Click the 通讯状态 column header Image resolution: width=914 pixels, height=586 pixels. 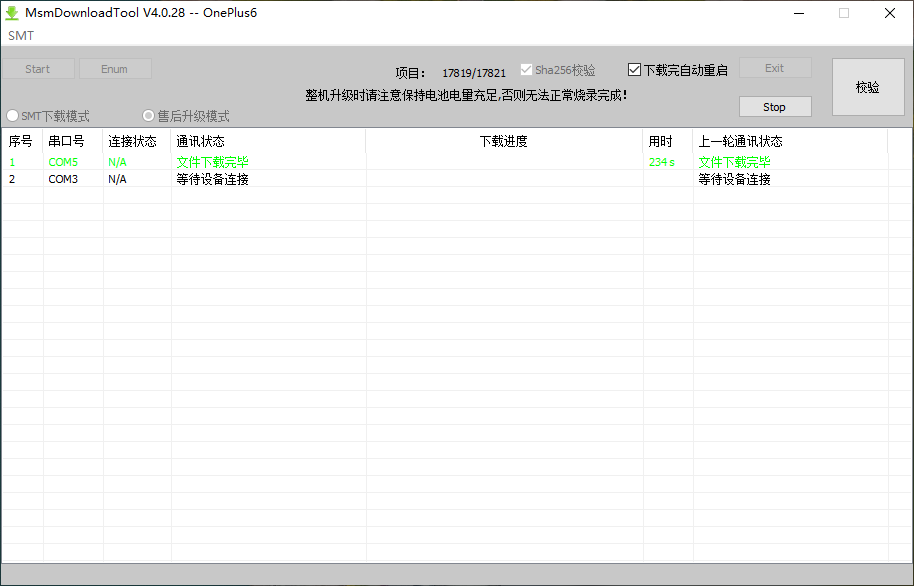pos(268,141)
